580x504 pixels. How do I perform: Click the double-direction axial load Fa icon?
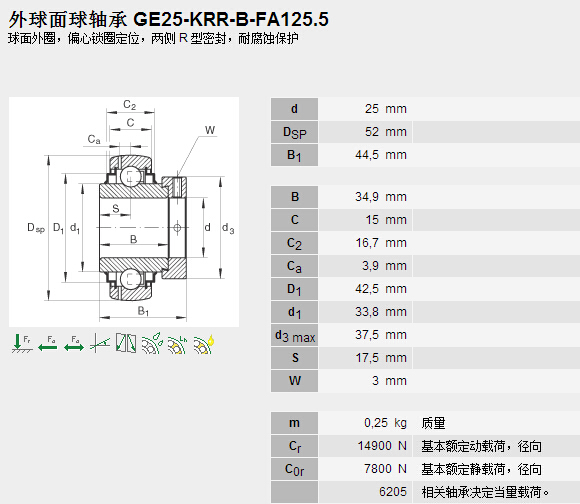pos(74,344)
